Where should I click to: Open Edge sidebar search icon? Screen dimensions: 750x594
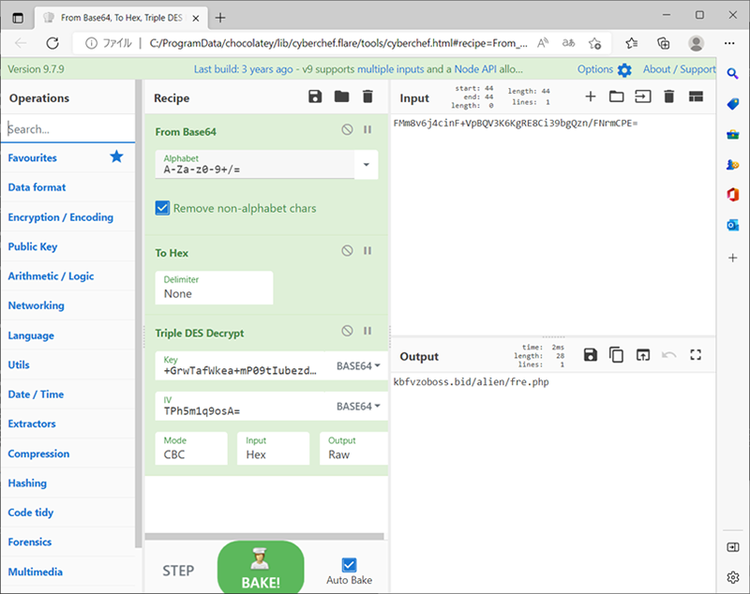[x=733, y=73]
